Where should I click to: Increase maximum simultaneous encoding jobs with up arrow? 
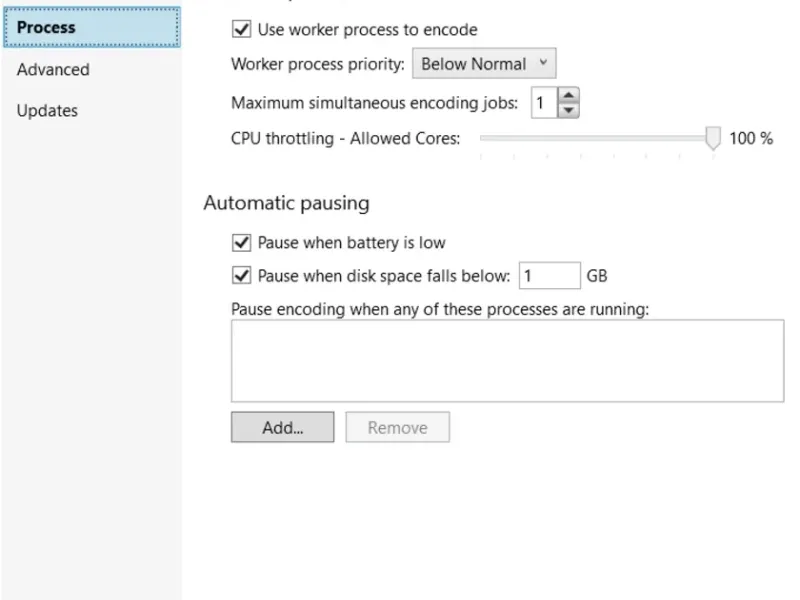click(x=568, y=96)
